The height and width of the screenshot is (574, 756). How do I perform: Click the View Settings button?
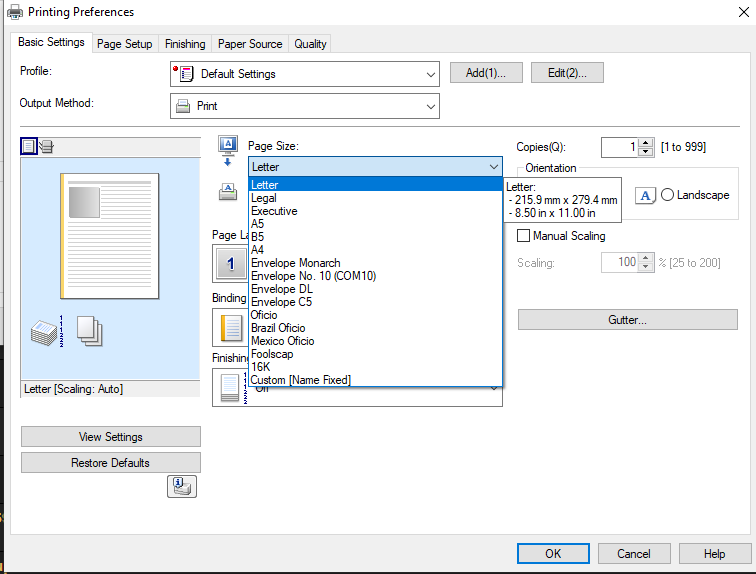click(110, 437)
